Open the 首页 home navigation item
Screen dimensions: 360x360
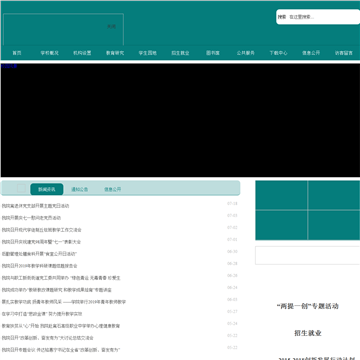pyautogui.click(x=17, y=53)
